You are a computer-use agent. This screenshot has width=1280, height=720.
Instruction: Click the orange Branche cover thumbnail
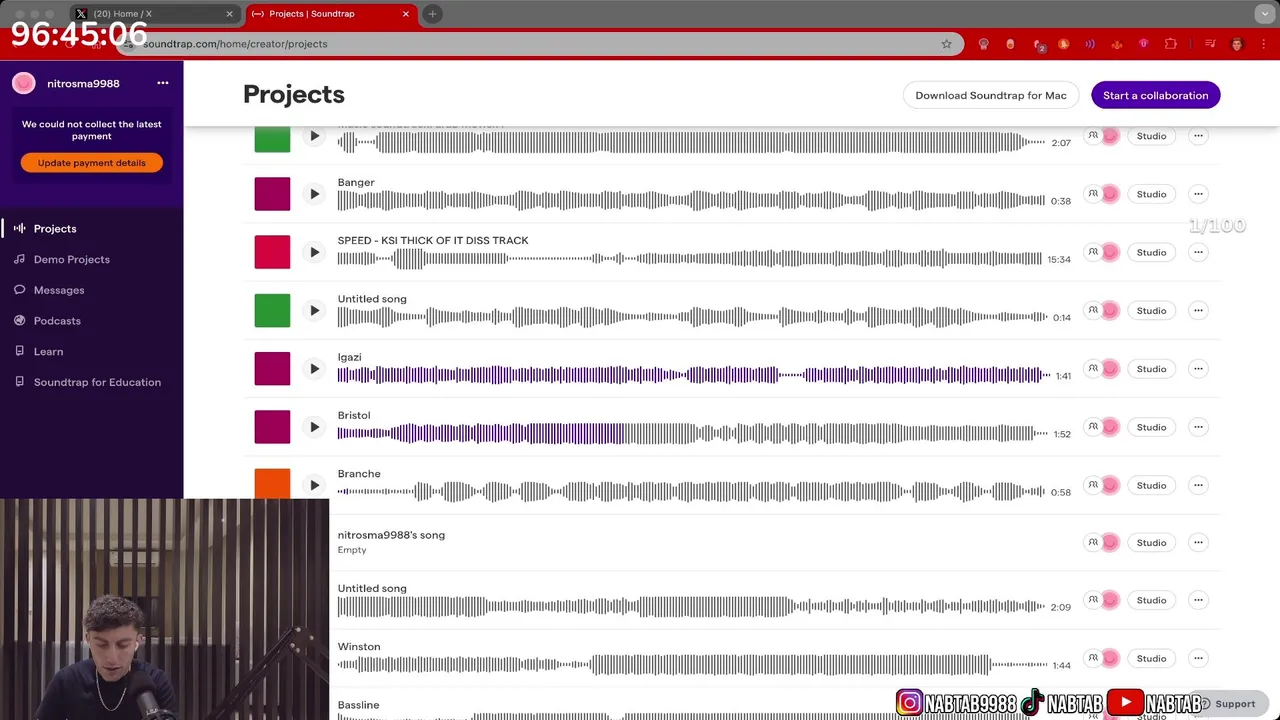point(272,484)
